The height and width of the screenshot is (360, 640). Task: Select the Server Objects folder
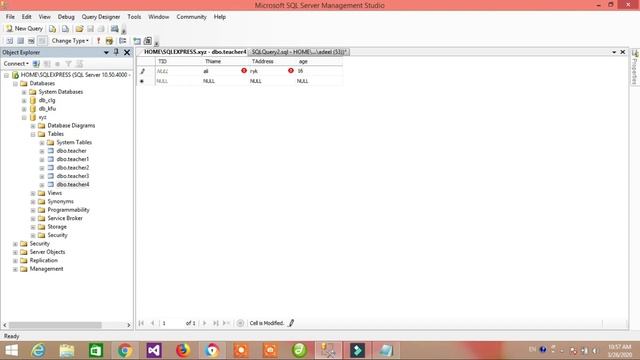tap(47, 252)
